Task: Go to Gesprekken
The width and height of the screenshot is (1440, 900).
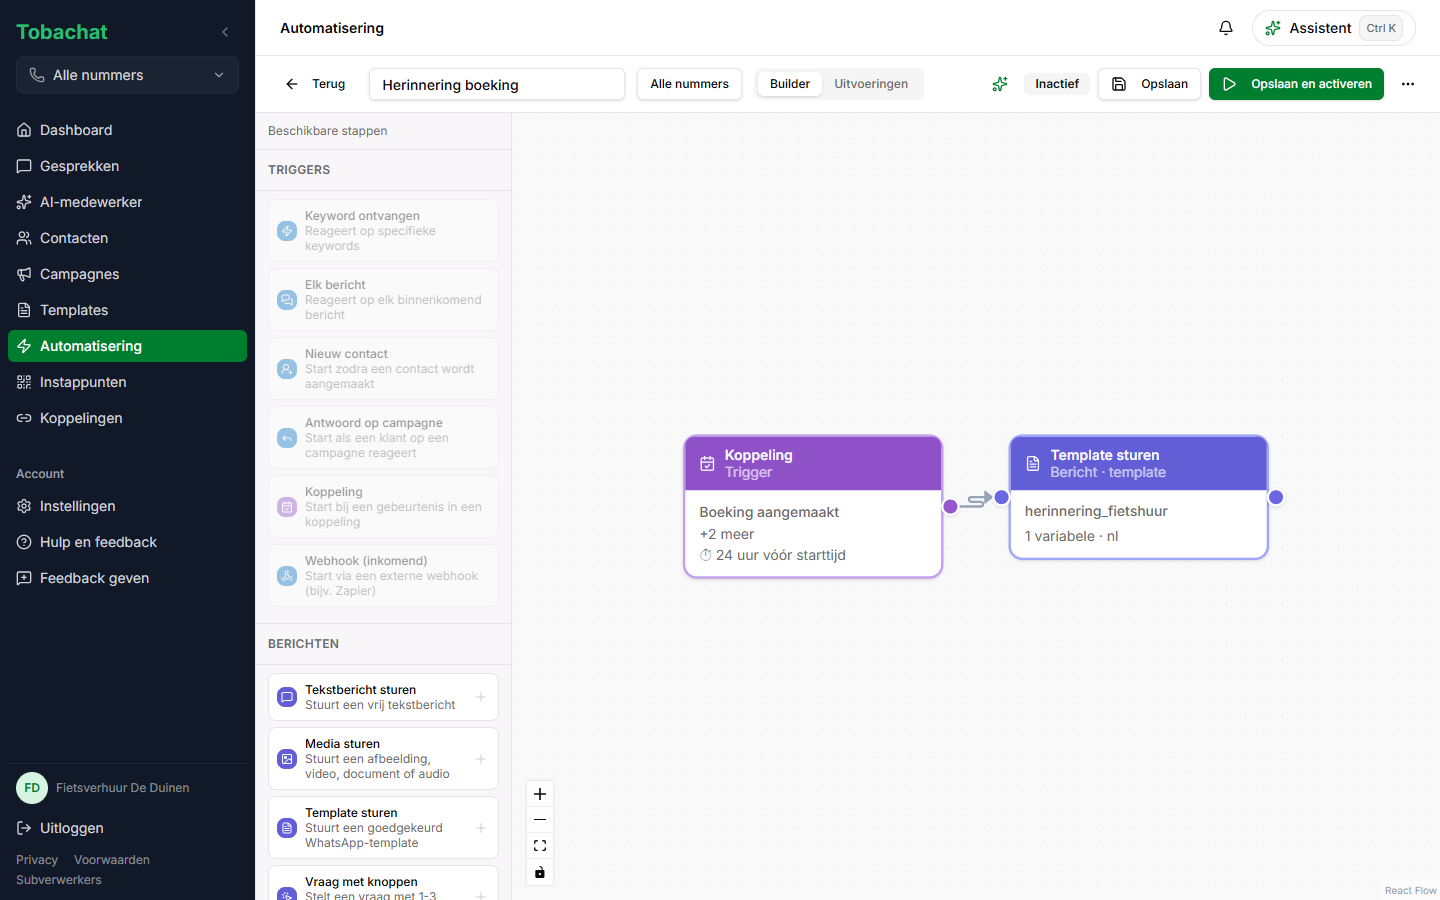Action: (127, 166)
